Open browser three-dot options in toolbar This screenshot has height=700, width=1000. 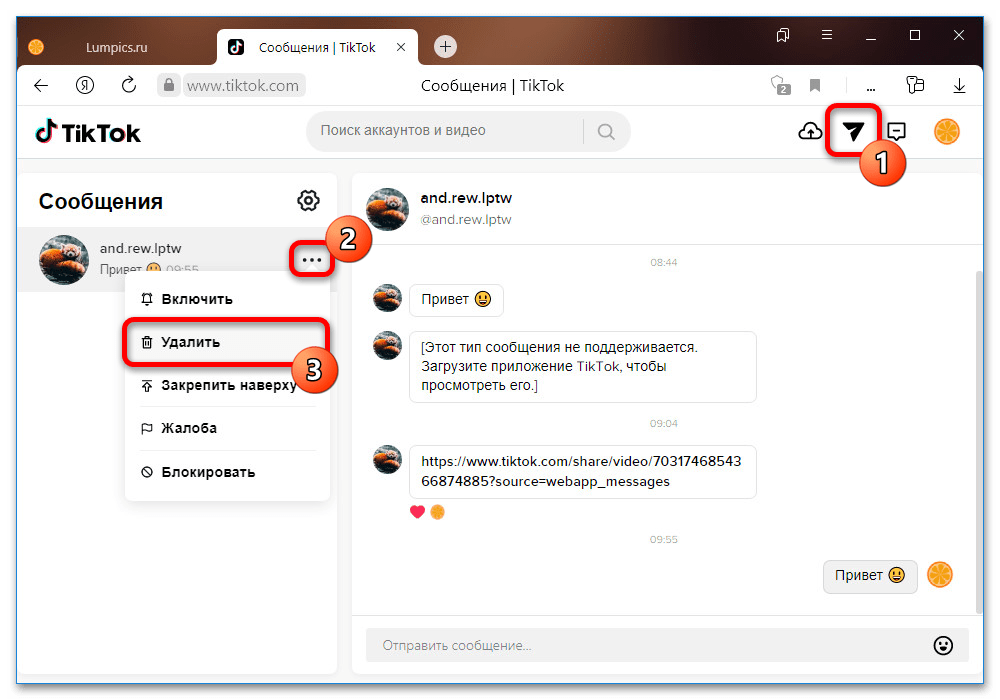tap(871, 89)
